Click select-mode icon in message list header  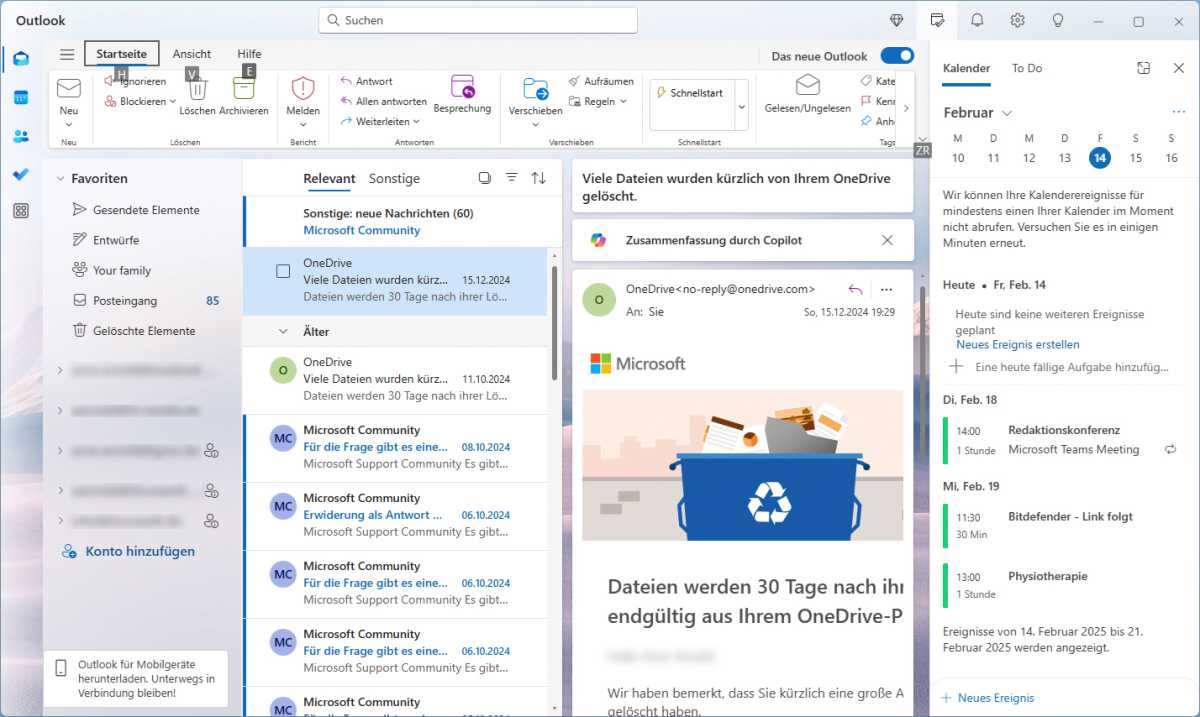pyautogui.click(x=485, y=178)
